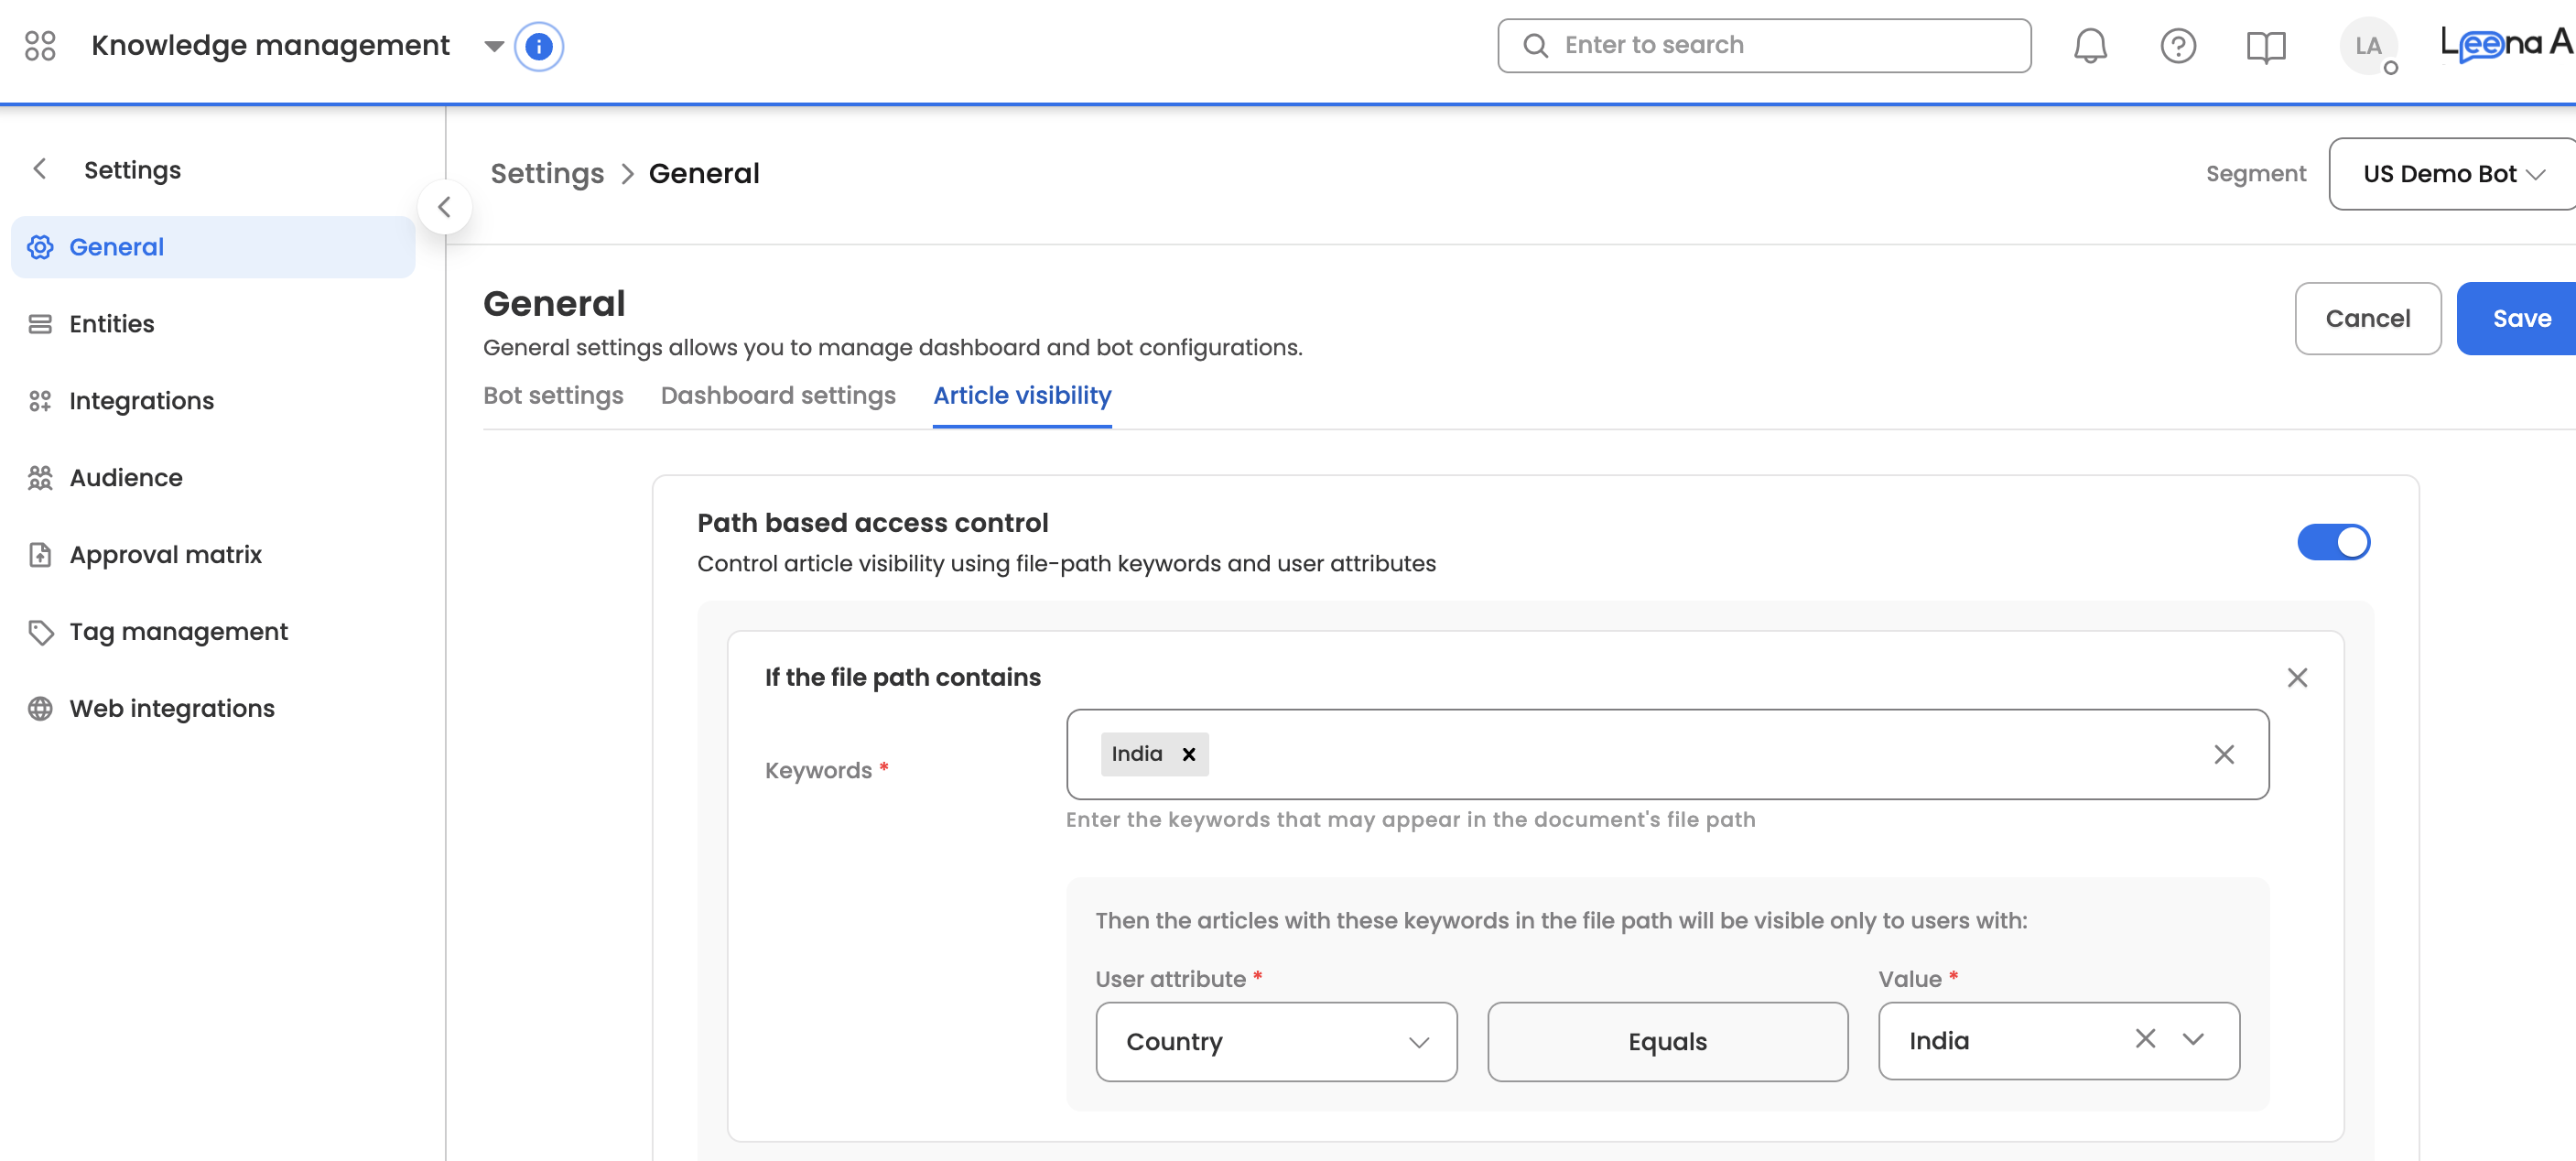This screenshot has width=2576, height=1161.
Task: Collapse the sidebar with chevron button
Action: (444, 207)
